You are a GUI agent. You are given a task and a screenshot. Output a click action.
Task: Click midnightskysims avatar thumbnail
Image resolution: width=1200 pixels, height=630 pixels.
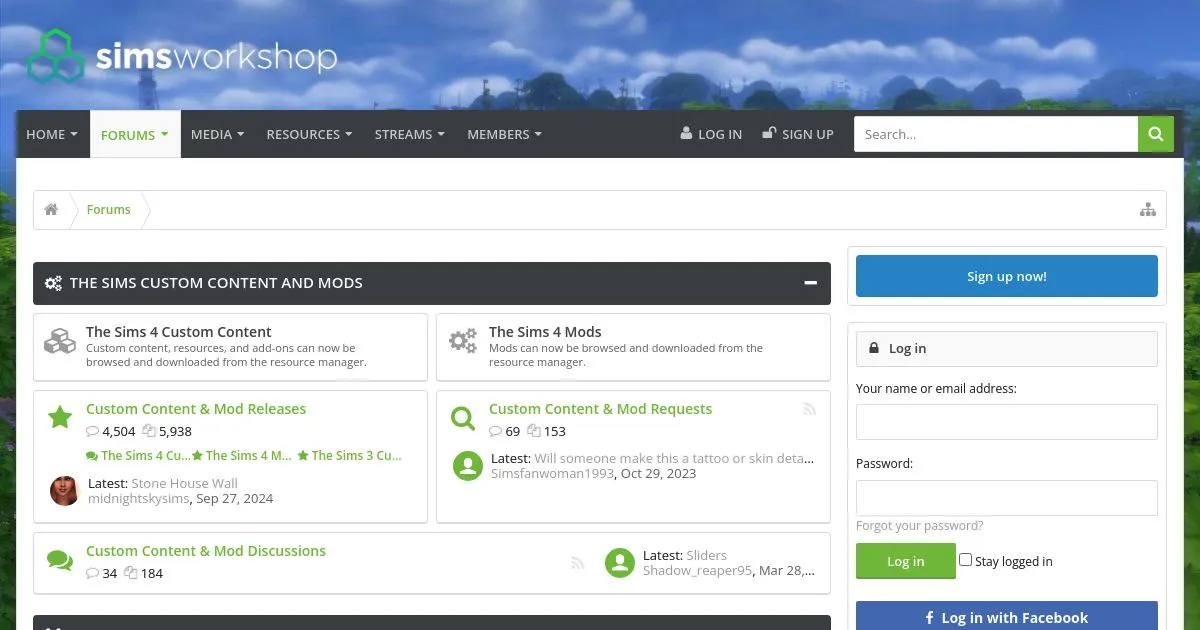point(64,490)
